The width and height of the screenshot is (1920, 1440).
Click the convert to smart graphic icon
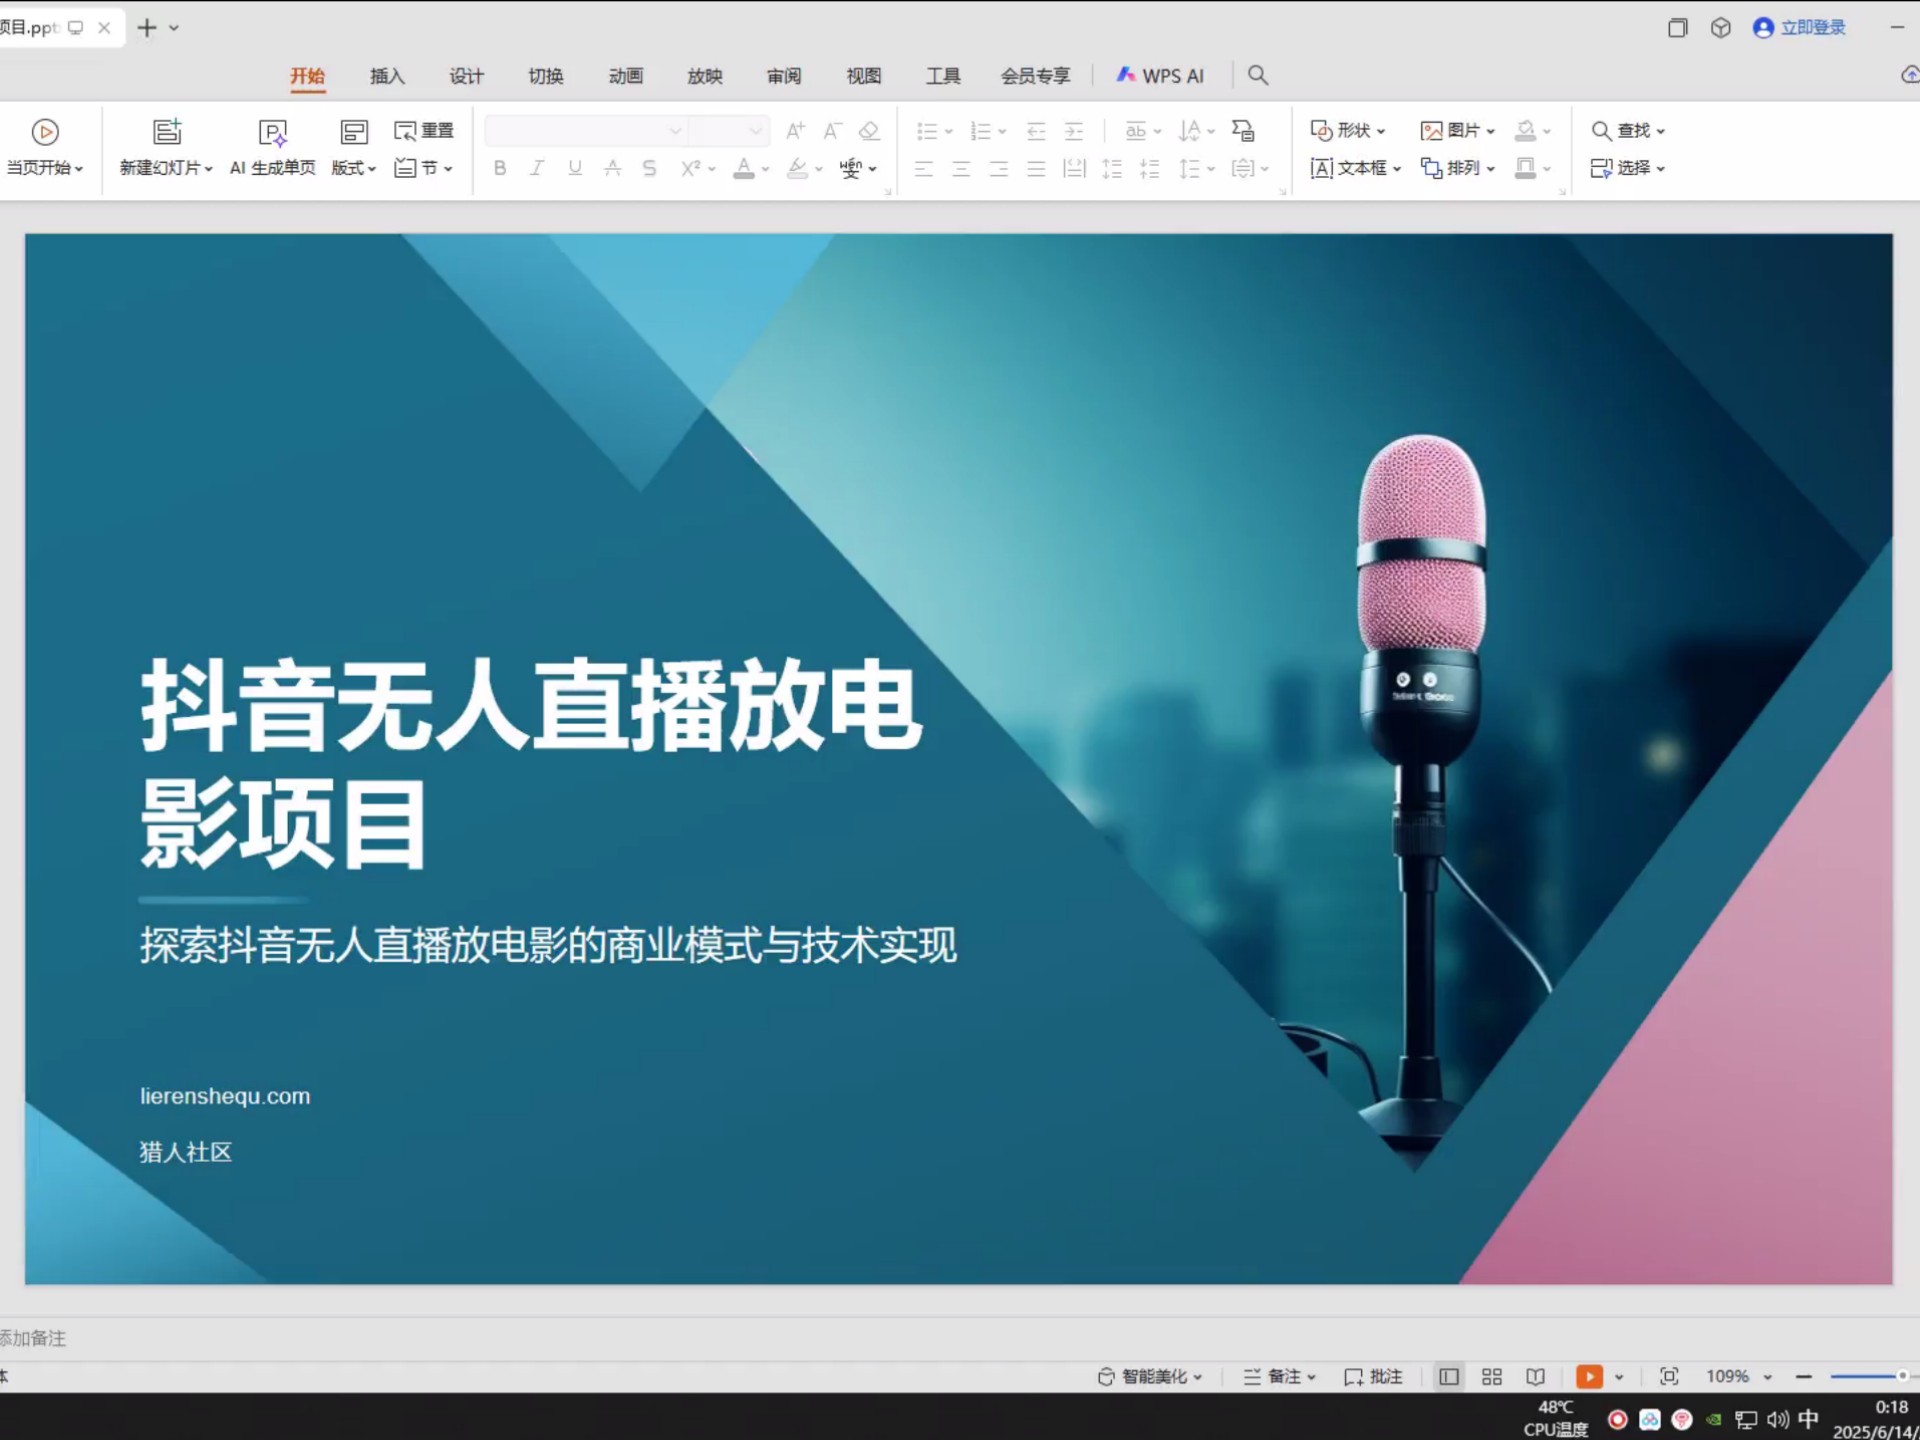pyautogui.click(x=1243, y=130)
